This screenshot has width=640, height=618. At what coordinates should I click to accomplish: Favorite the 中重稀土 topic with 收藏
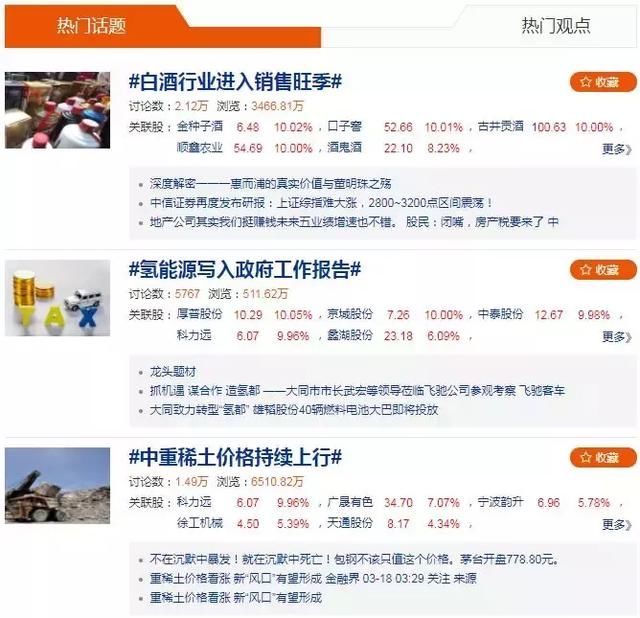[x=603, y=458]
